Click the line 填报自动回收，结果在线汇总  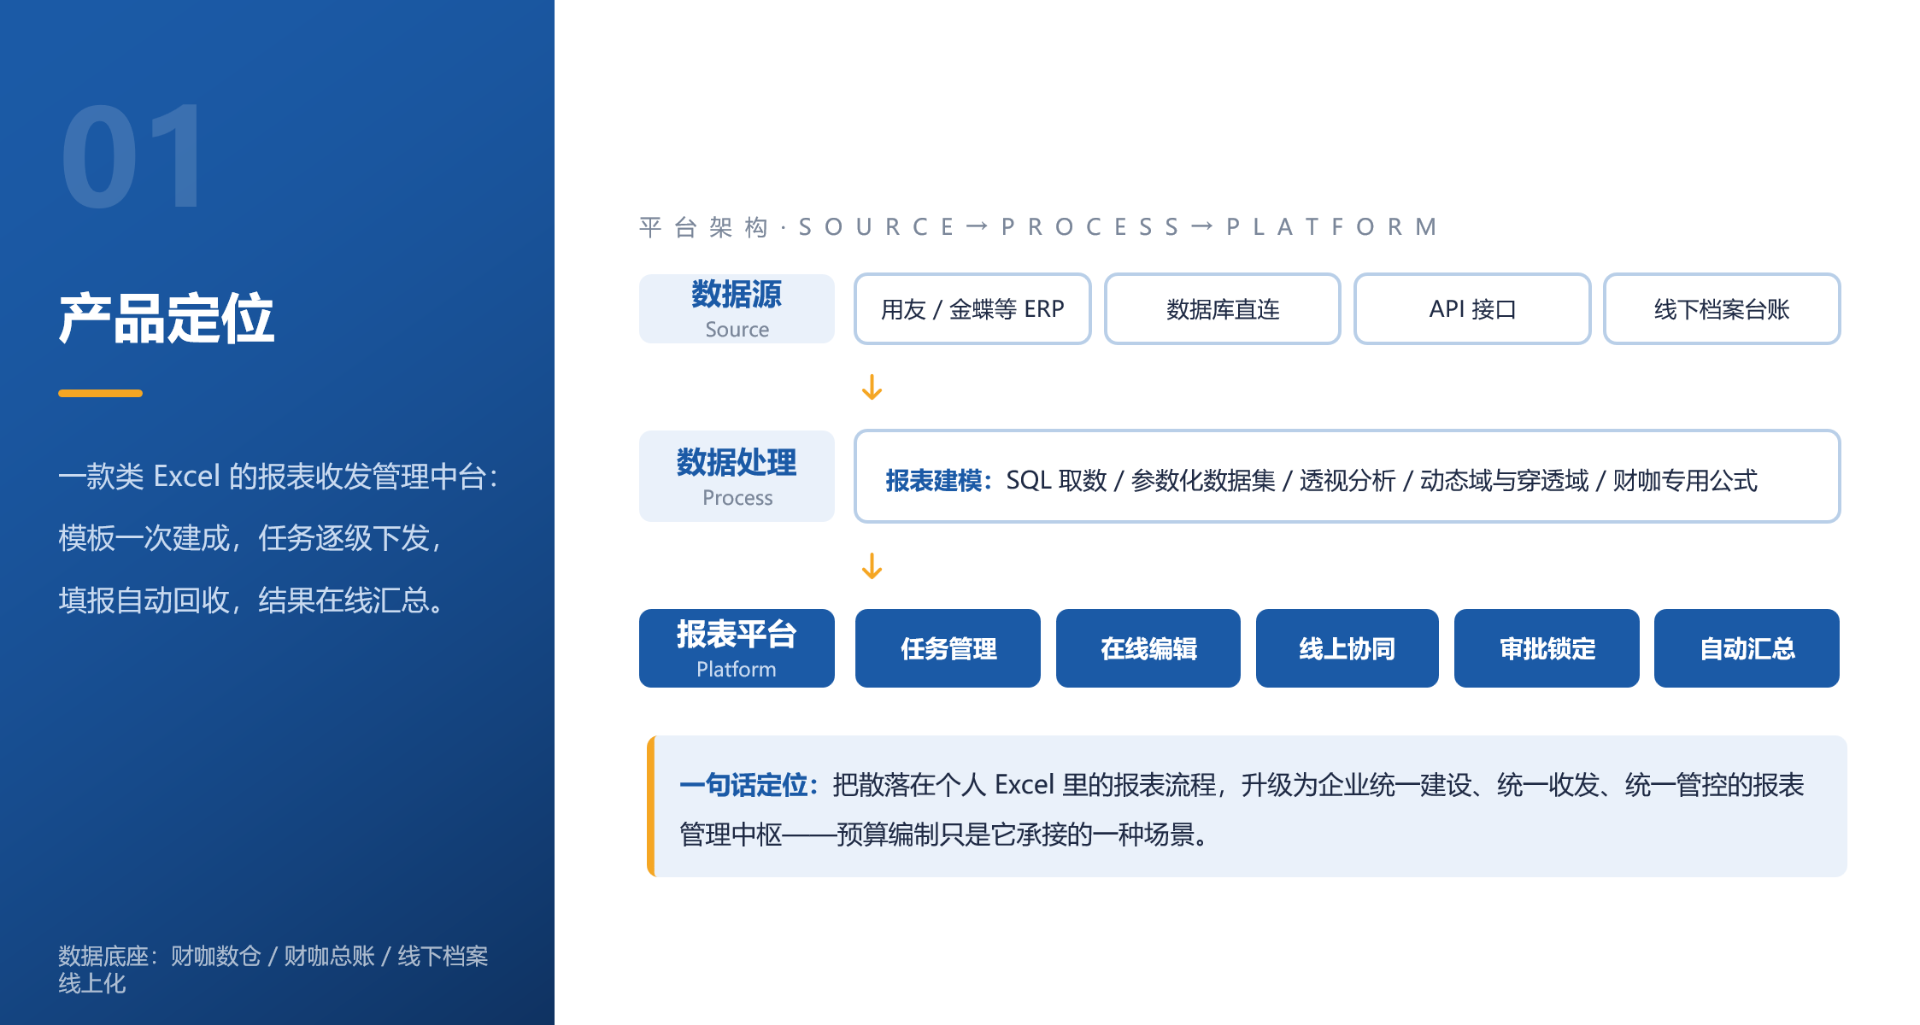pos(252,600)
